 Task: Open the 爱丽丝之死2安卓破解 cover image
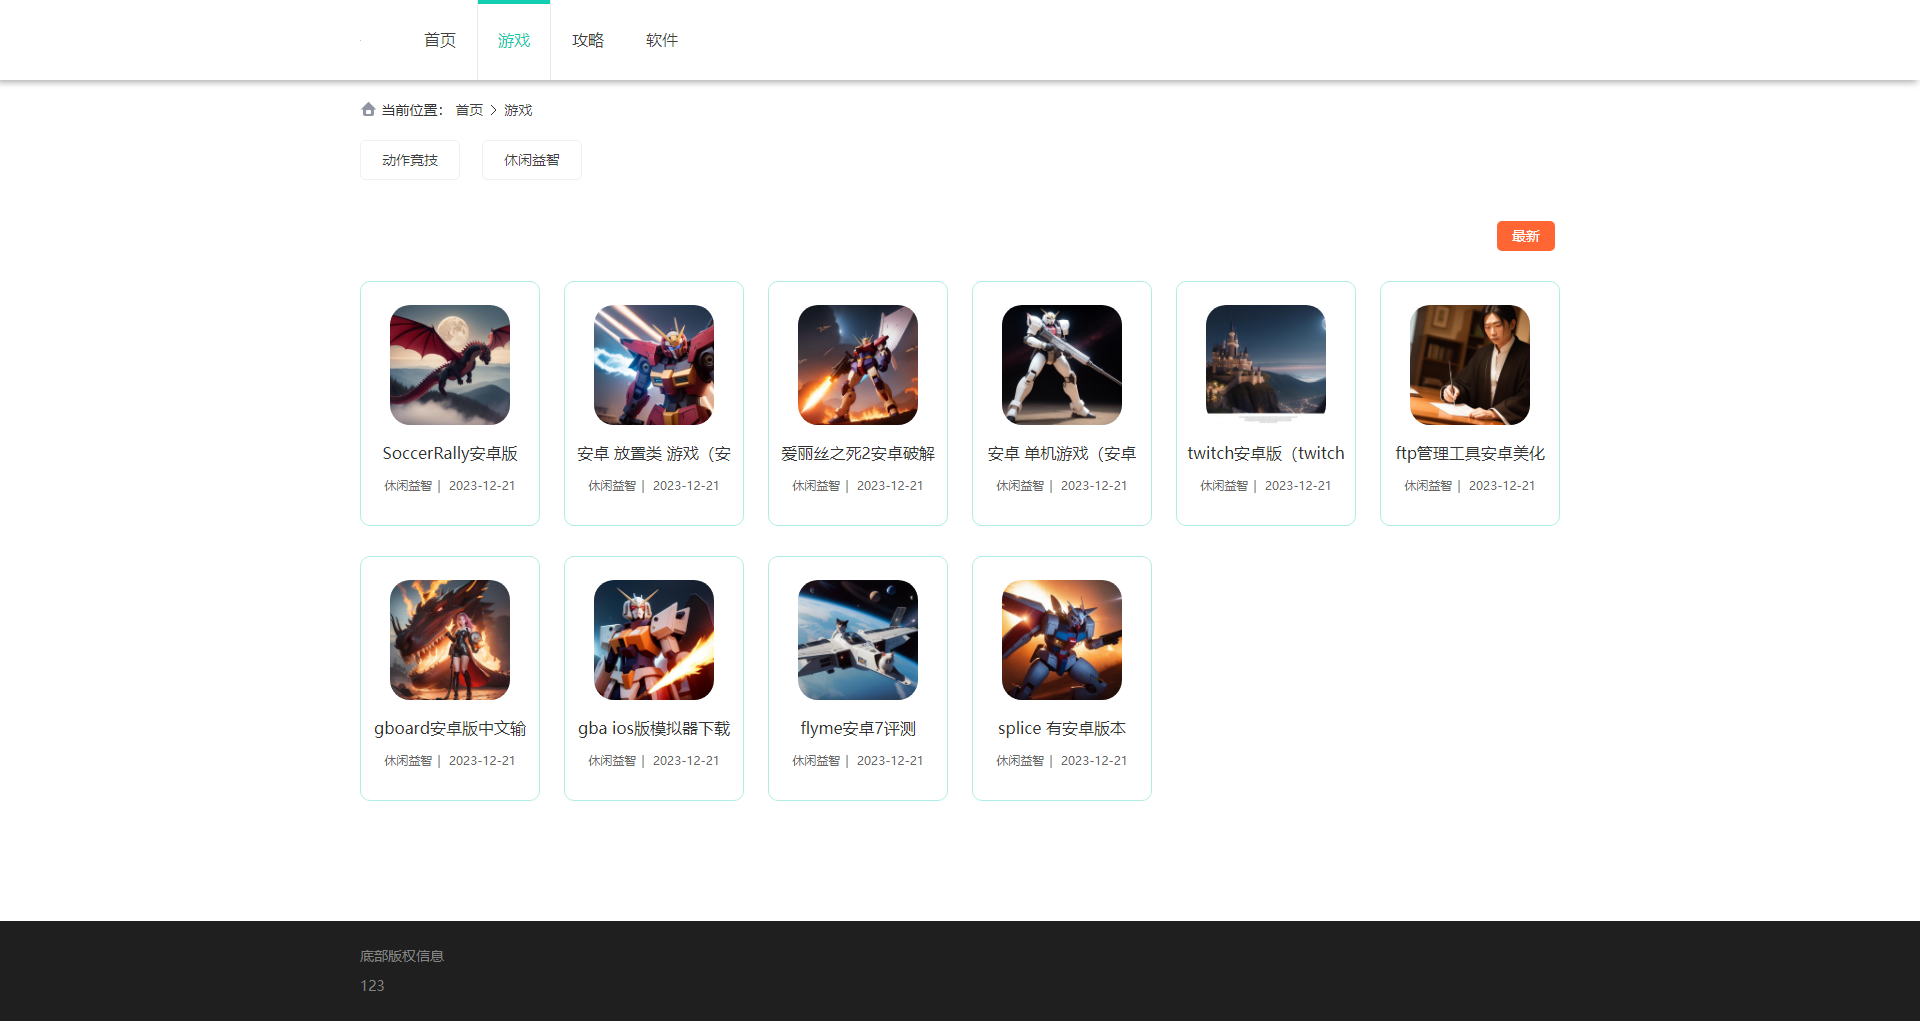coord(857,365)
